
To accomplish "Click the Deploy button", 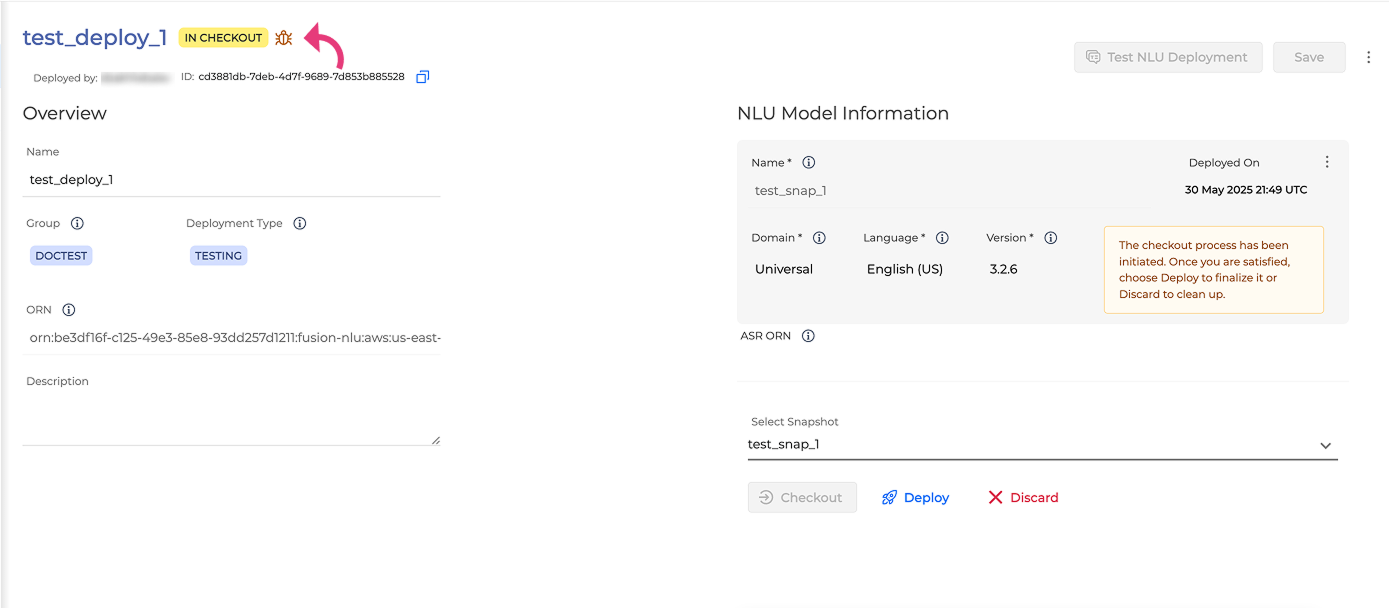I will [x=915, y=498].
